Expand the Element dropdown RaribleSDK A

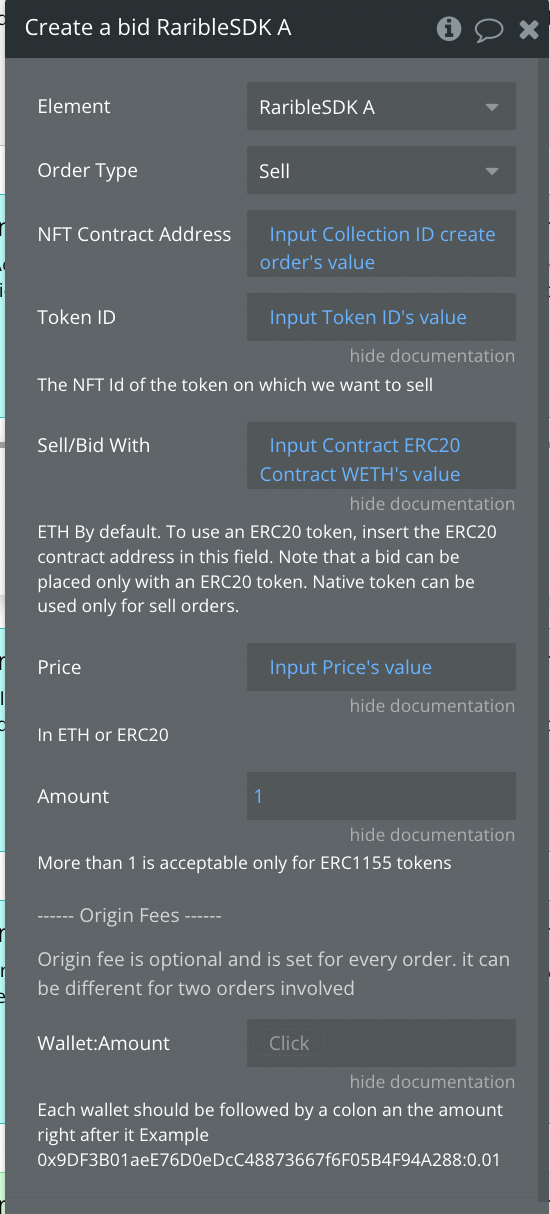(381, 107)
